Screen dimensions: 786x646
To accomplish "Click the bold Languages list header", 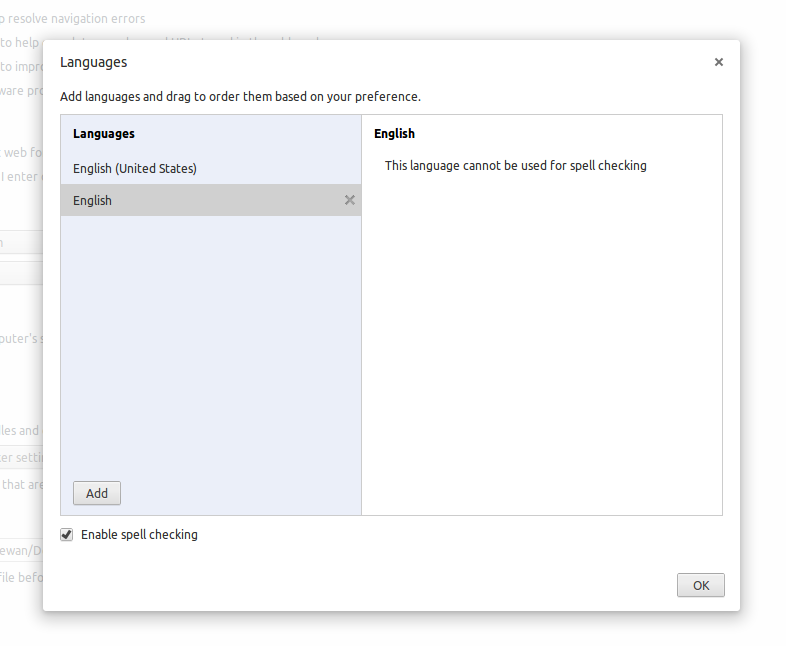I will [x=104, y=133].
